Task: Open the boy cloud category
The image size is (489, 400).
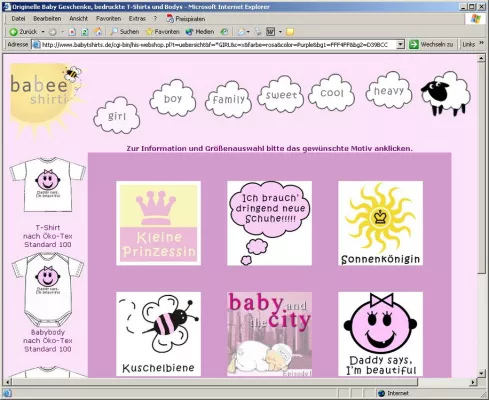Action: pyautogui.click(x=173, y=98)
